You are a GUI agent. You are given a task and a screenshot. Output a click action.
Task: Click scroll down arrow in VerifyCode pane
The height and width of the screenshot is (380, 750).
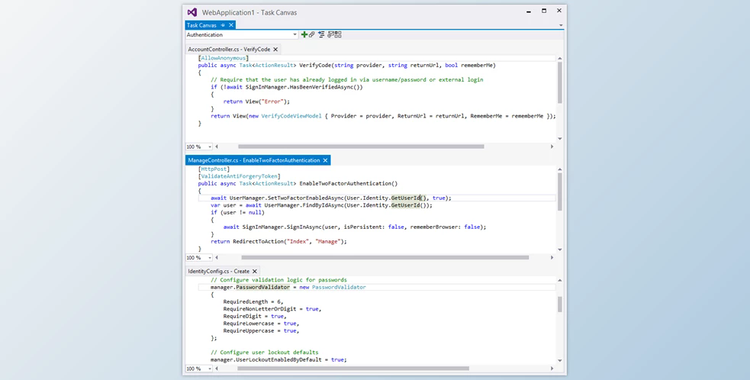click(x=560, y=139)
